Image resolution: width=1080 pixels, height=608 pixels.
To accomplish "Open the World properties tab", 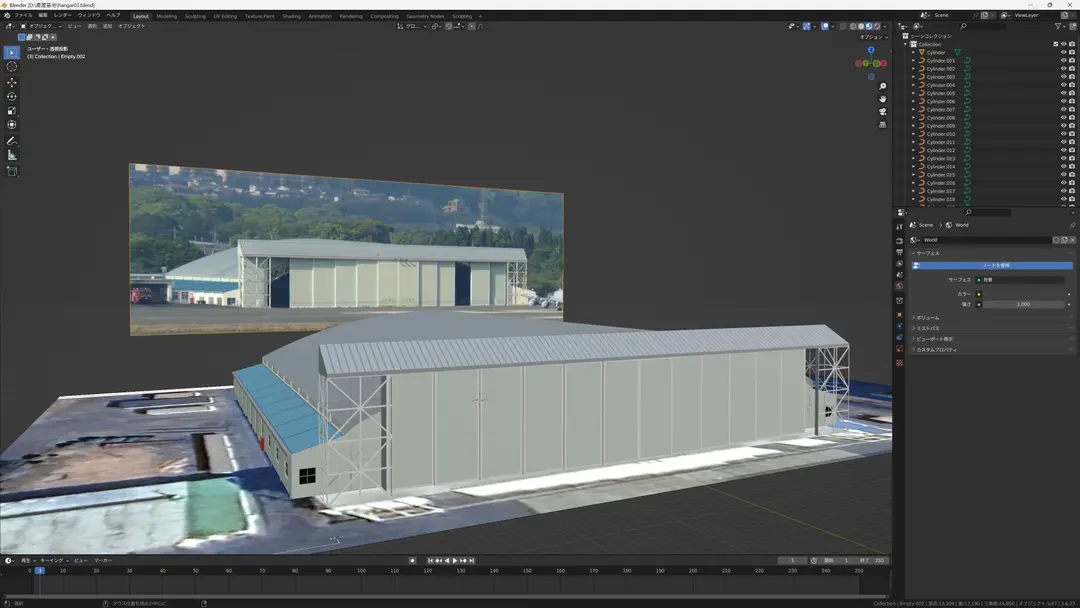I will 900,286.
